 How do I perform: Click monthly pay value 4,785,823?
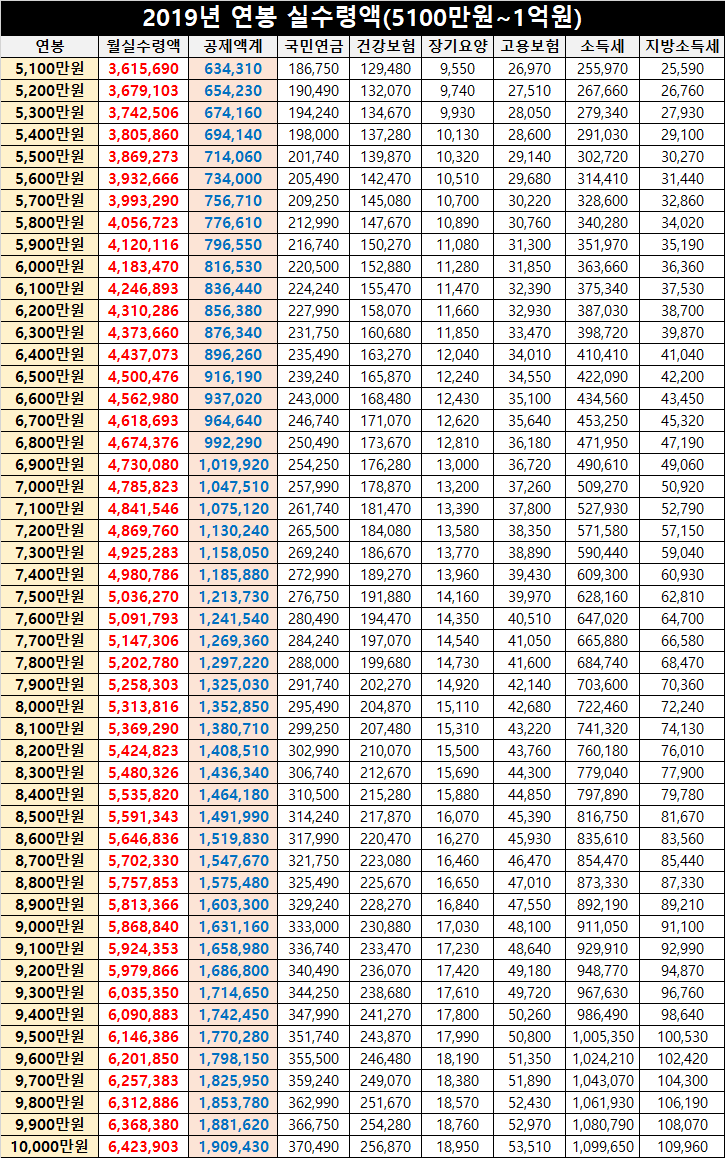(143, 487)
